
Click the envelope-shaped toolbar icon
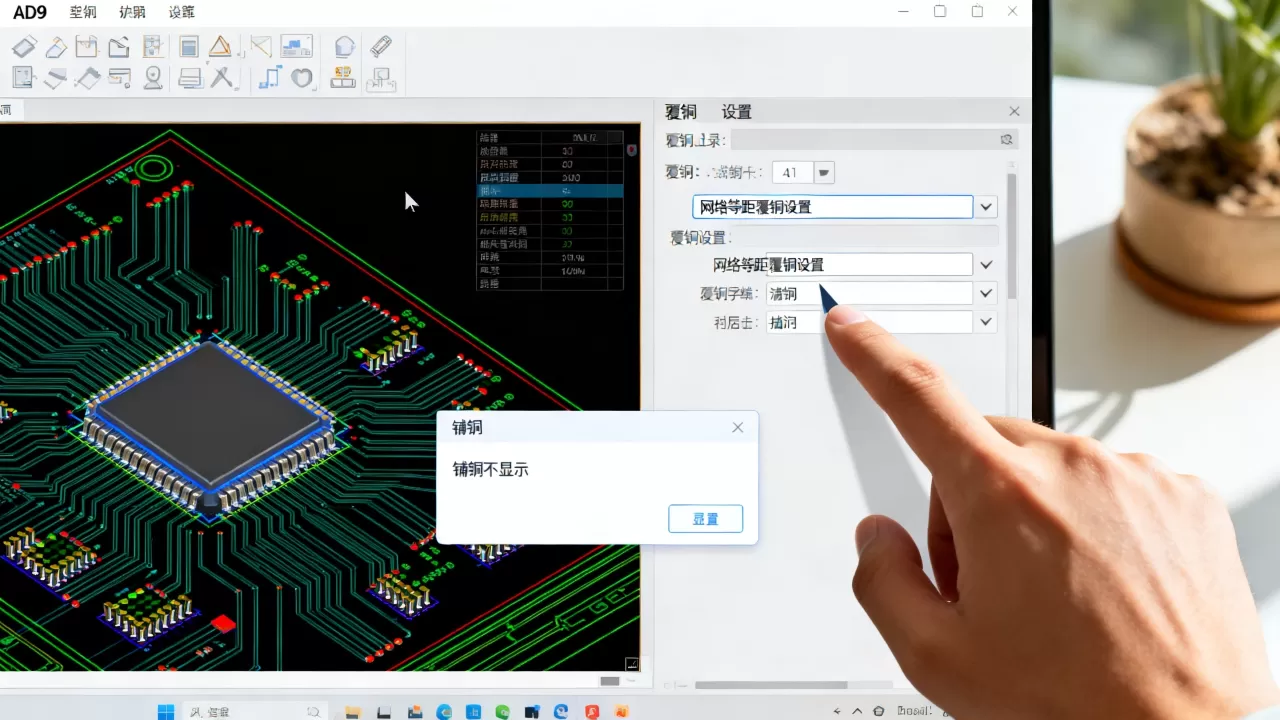(x=260, y=46)
